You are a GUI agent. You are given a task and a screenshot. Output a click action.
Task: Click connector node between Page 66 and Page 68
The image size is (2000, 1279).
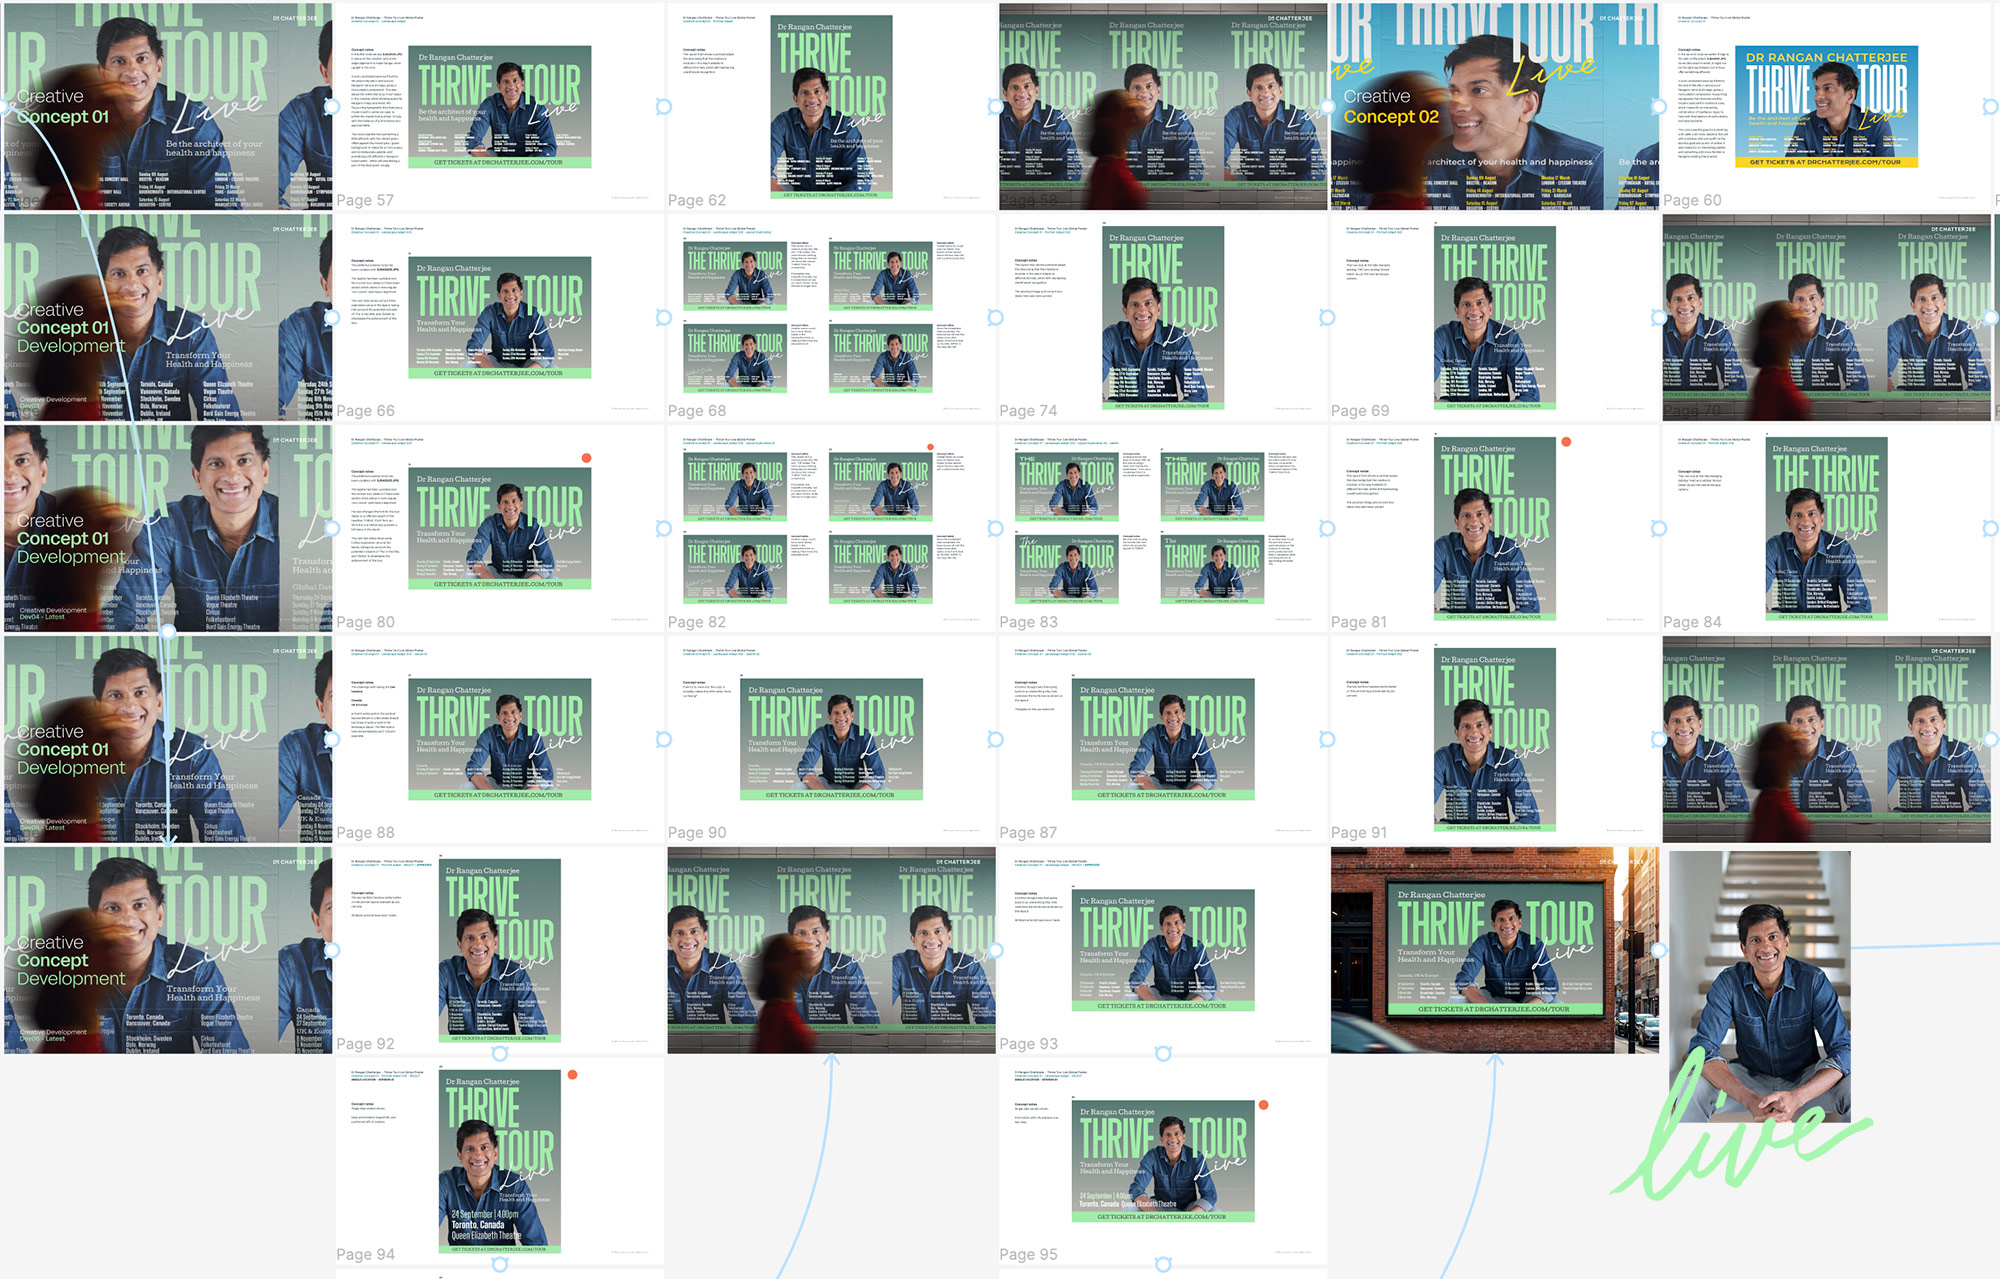tap(663, 317)
